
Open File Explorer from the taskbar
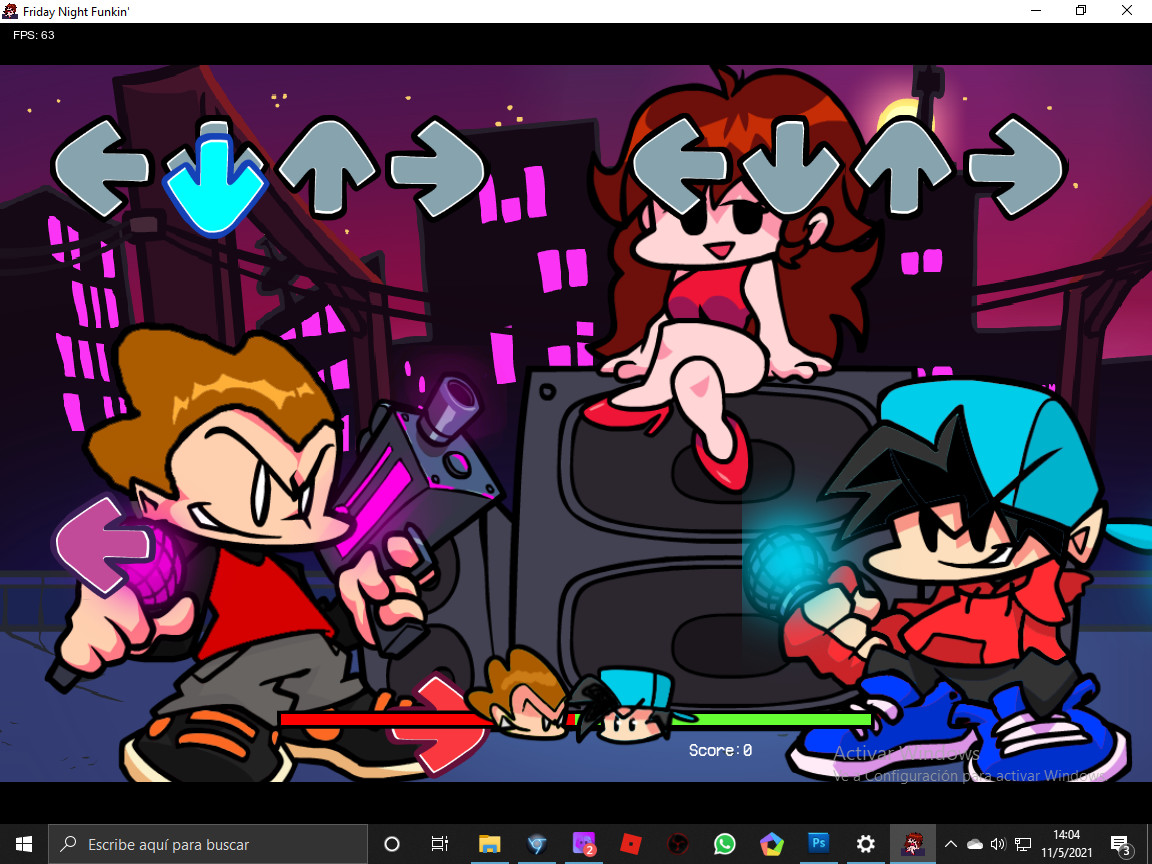coord(489,844)
